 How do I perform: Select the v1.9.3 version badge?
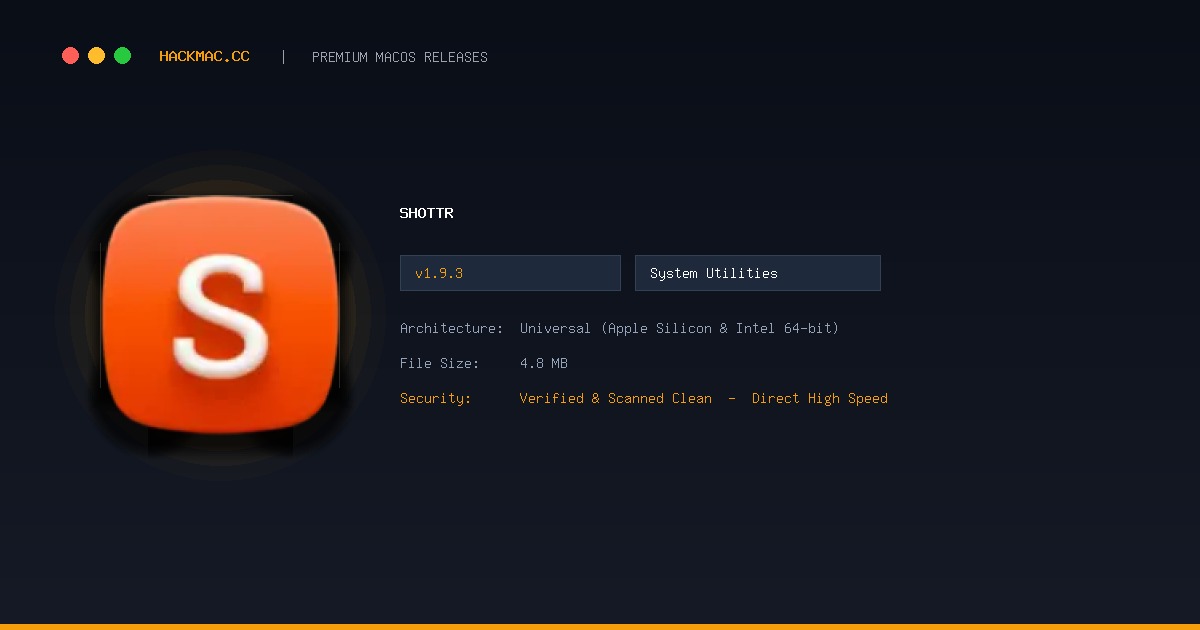click(510, 273)
